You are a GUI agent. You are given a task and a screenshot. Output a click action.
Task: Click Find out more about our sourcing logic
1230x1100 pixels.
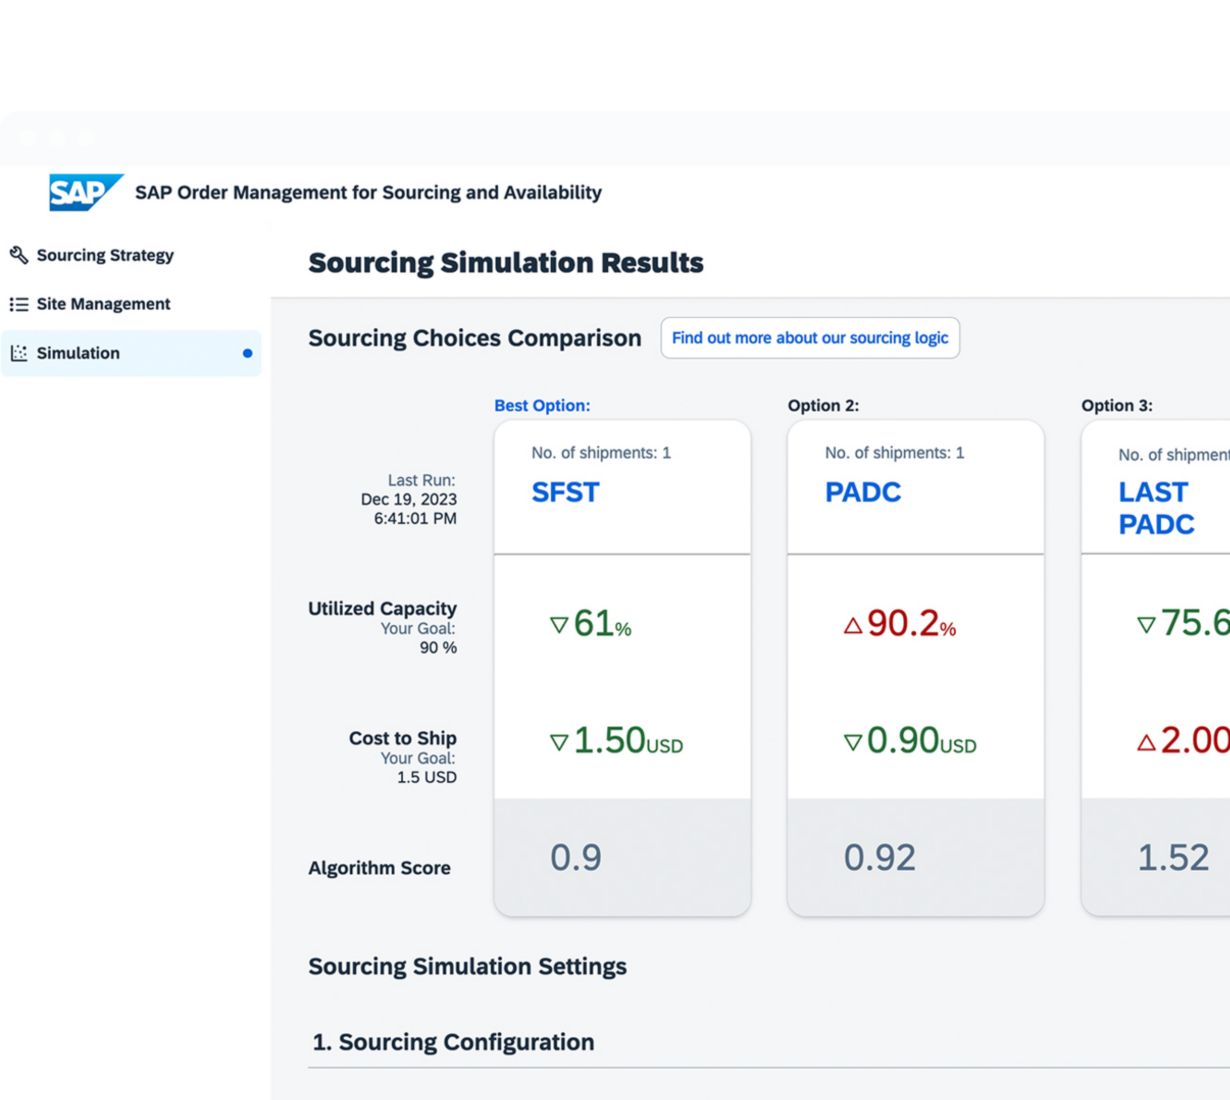[x=809, y=338]
